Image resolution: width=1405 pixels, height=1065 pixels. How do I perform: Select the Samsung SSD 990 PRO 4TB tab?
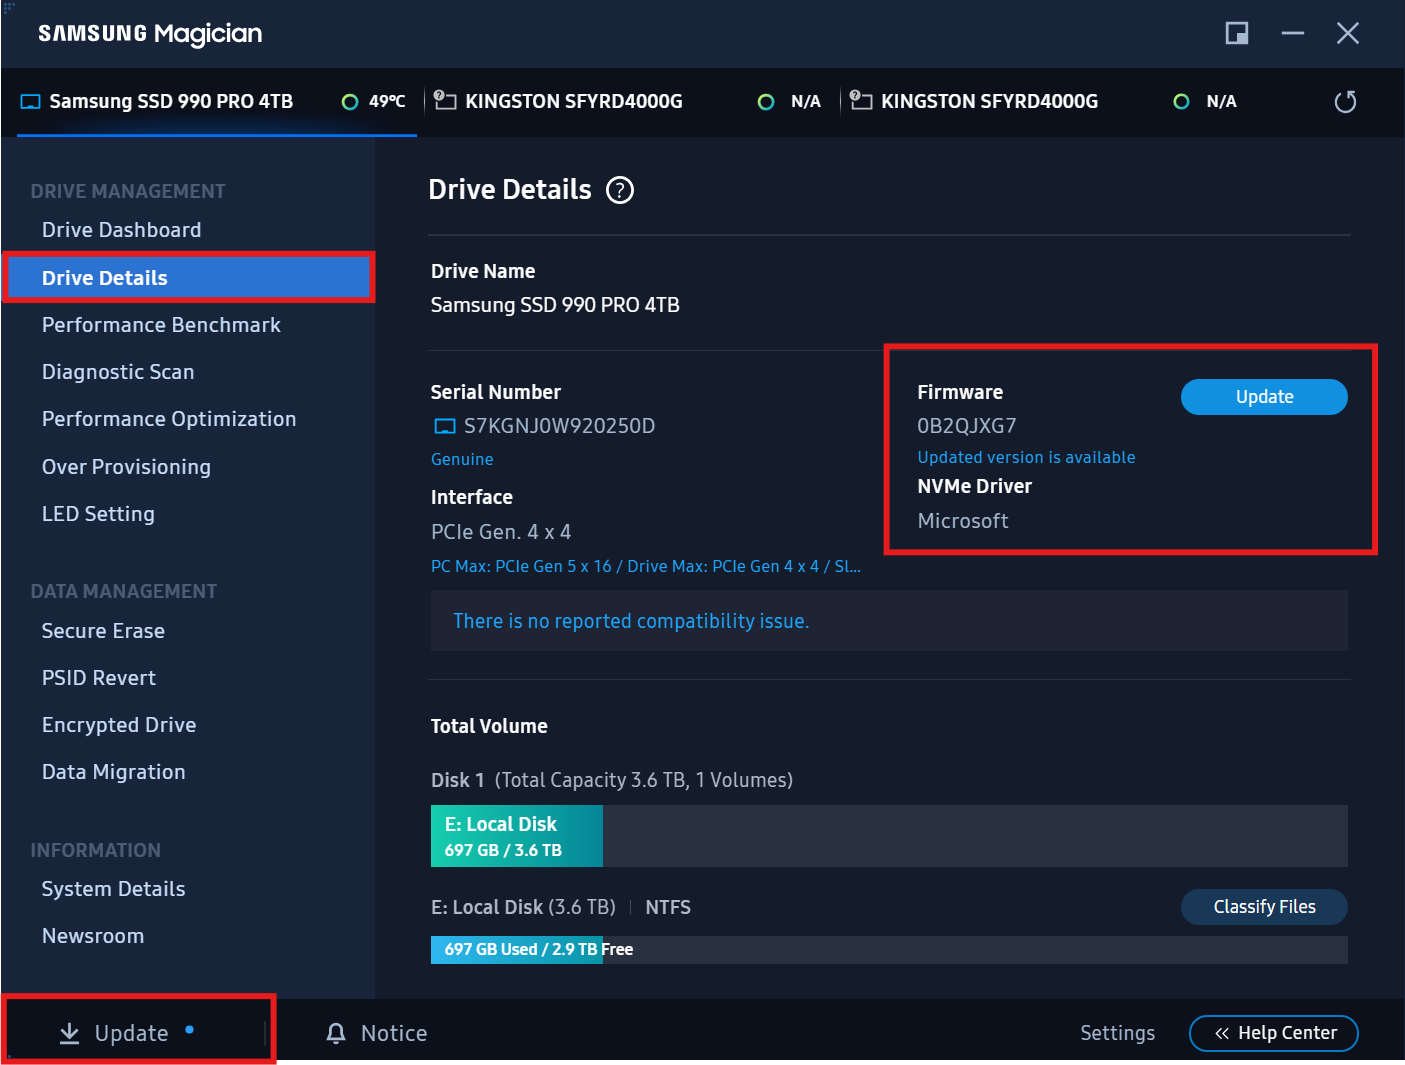click(x=171, y=101)
